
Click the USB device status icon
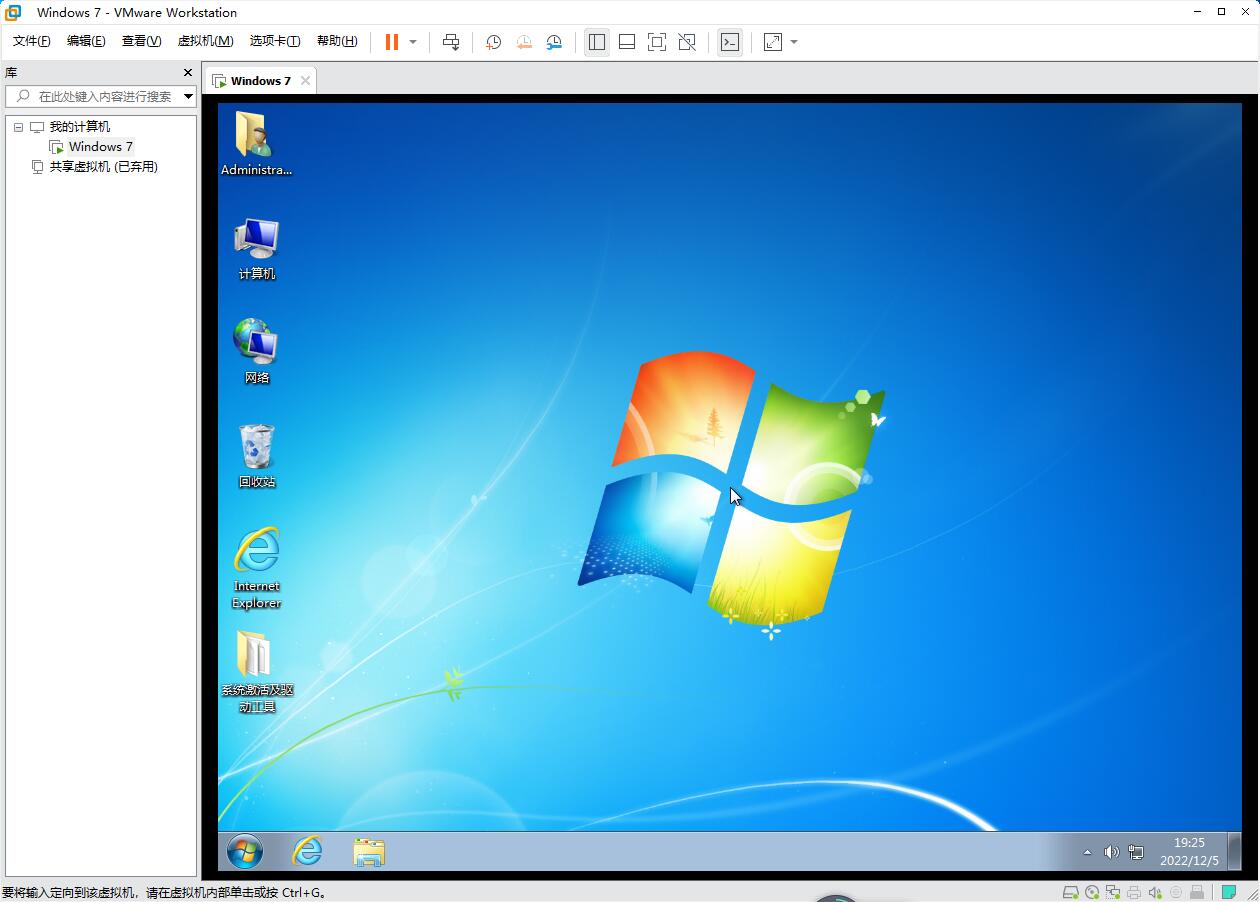pyautogui.click(x=1197, y=892)
